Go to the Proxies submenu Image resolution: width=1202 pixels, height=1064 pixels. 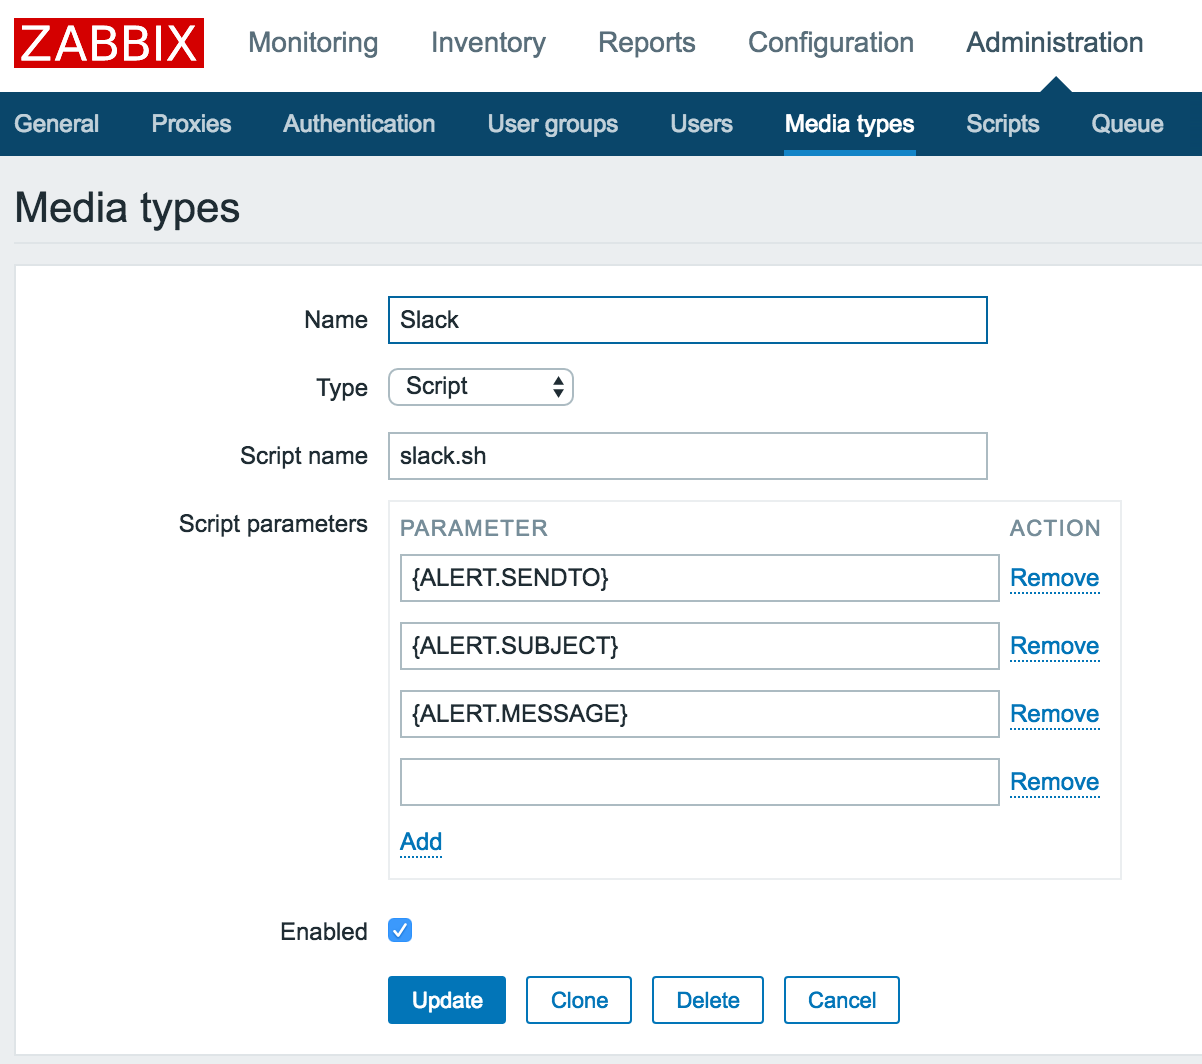pos(191,124)
